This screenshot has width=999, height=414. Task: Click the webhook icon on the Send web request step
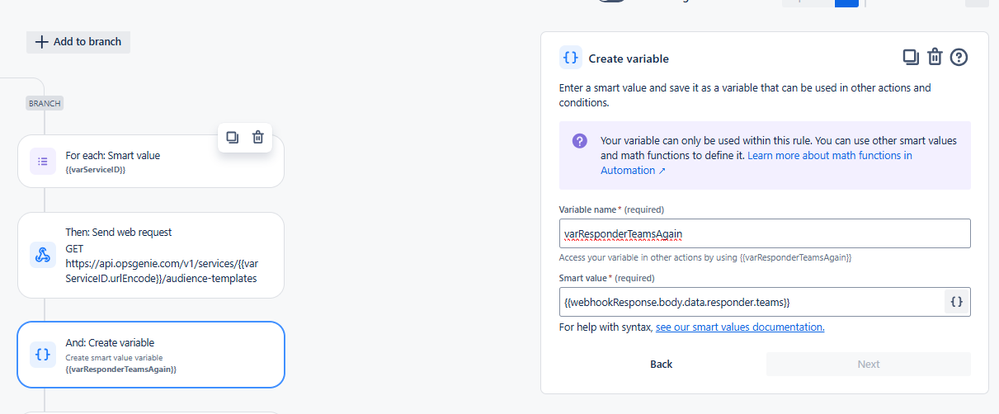tap(43, 255)
